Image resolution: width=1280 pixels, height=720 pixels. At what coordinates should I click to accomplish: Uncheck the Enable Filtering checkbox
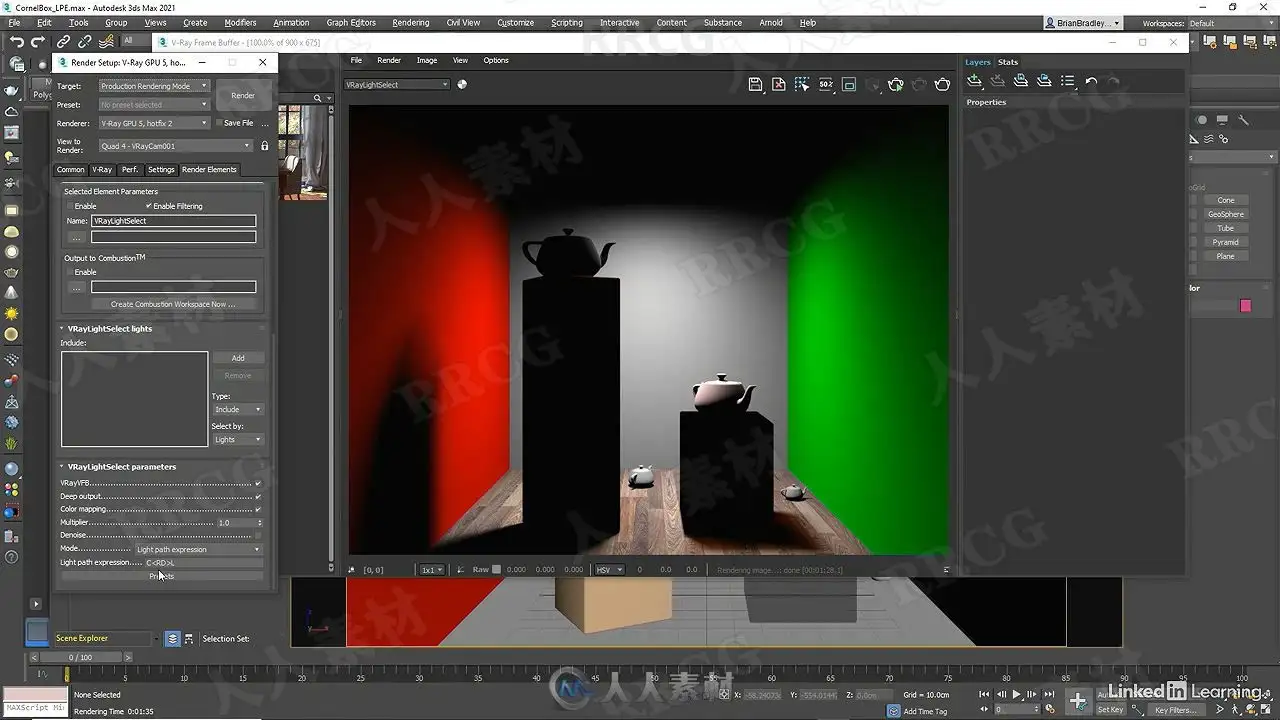coord(149,206)
